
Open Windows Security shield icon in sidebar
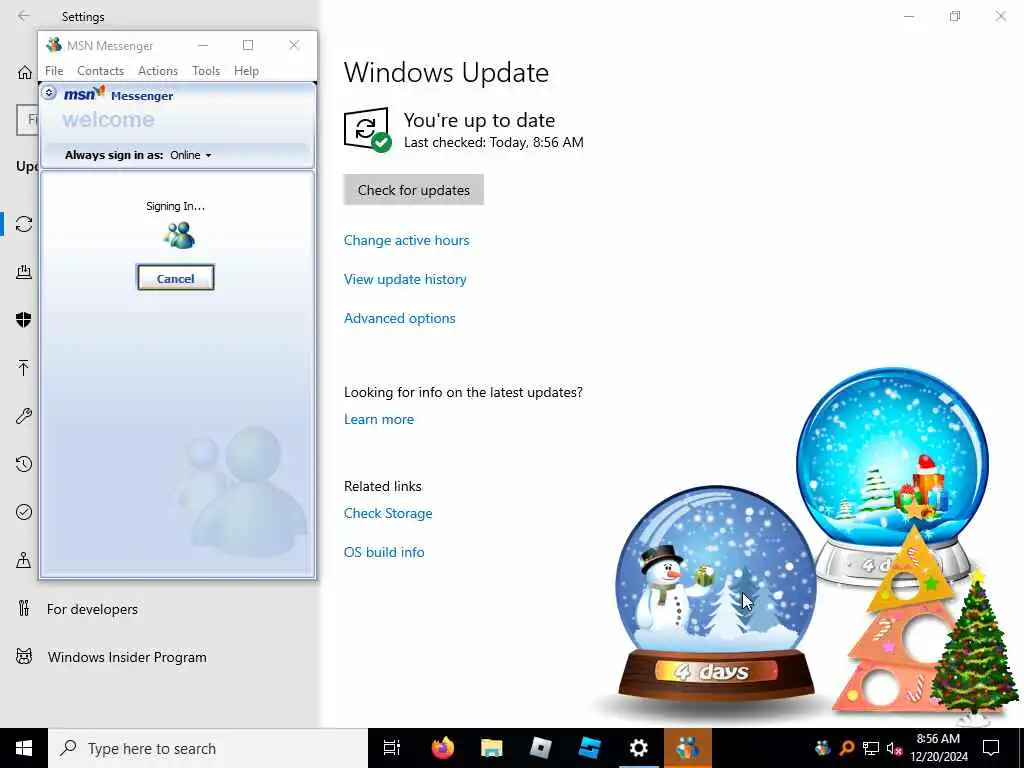click(24, 319)
